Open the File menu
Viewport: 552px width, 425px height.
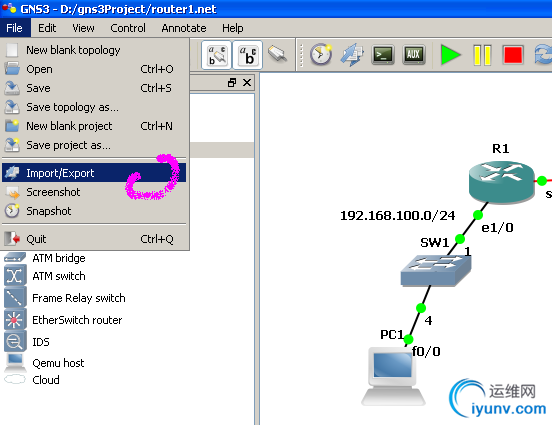point(14,28)
